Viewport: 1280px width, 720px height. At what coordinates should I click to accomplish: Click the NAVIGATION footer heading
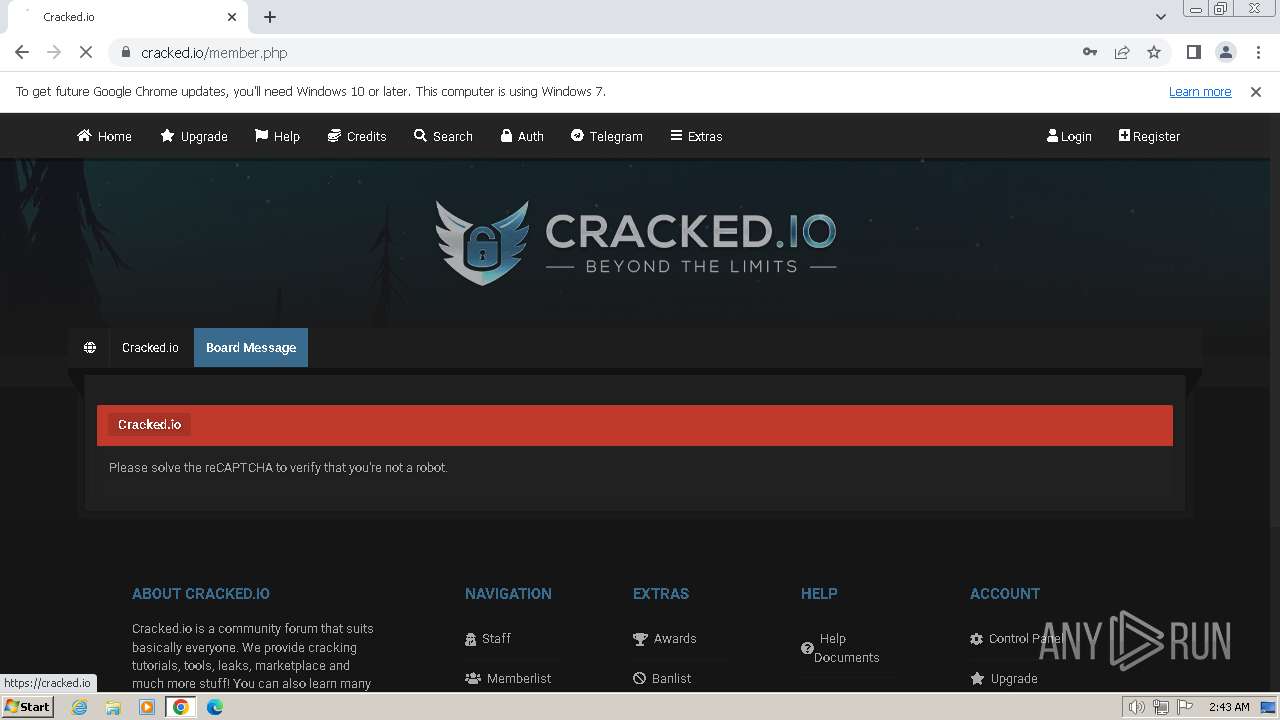[508, 594]
